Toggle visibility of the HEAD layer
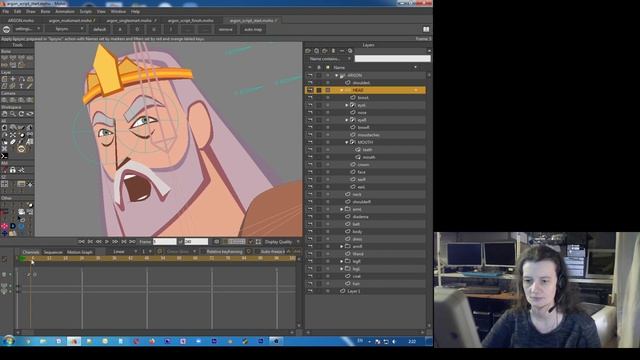This screenshot has height=360, width=640. (310, 90)
